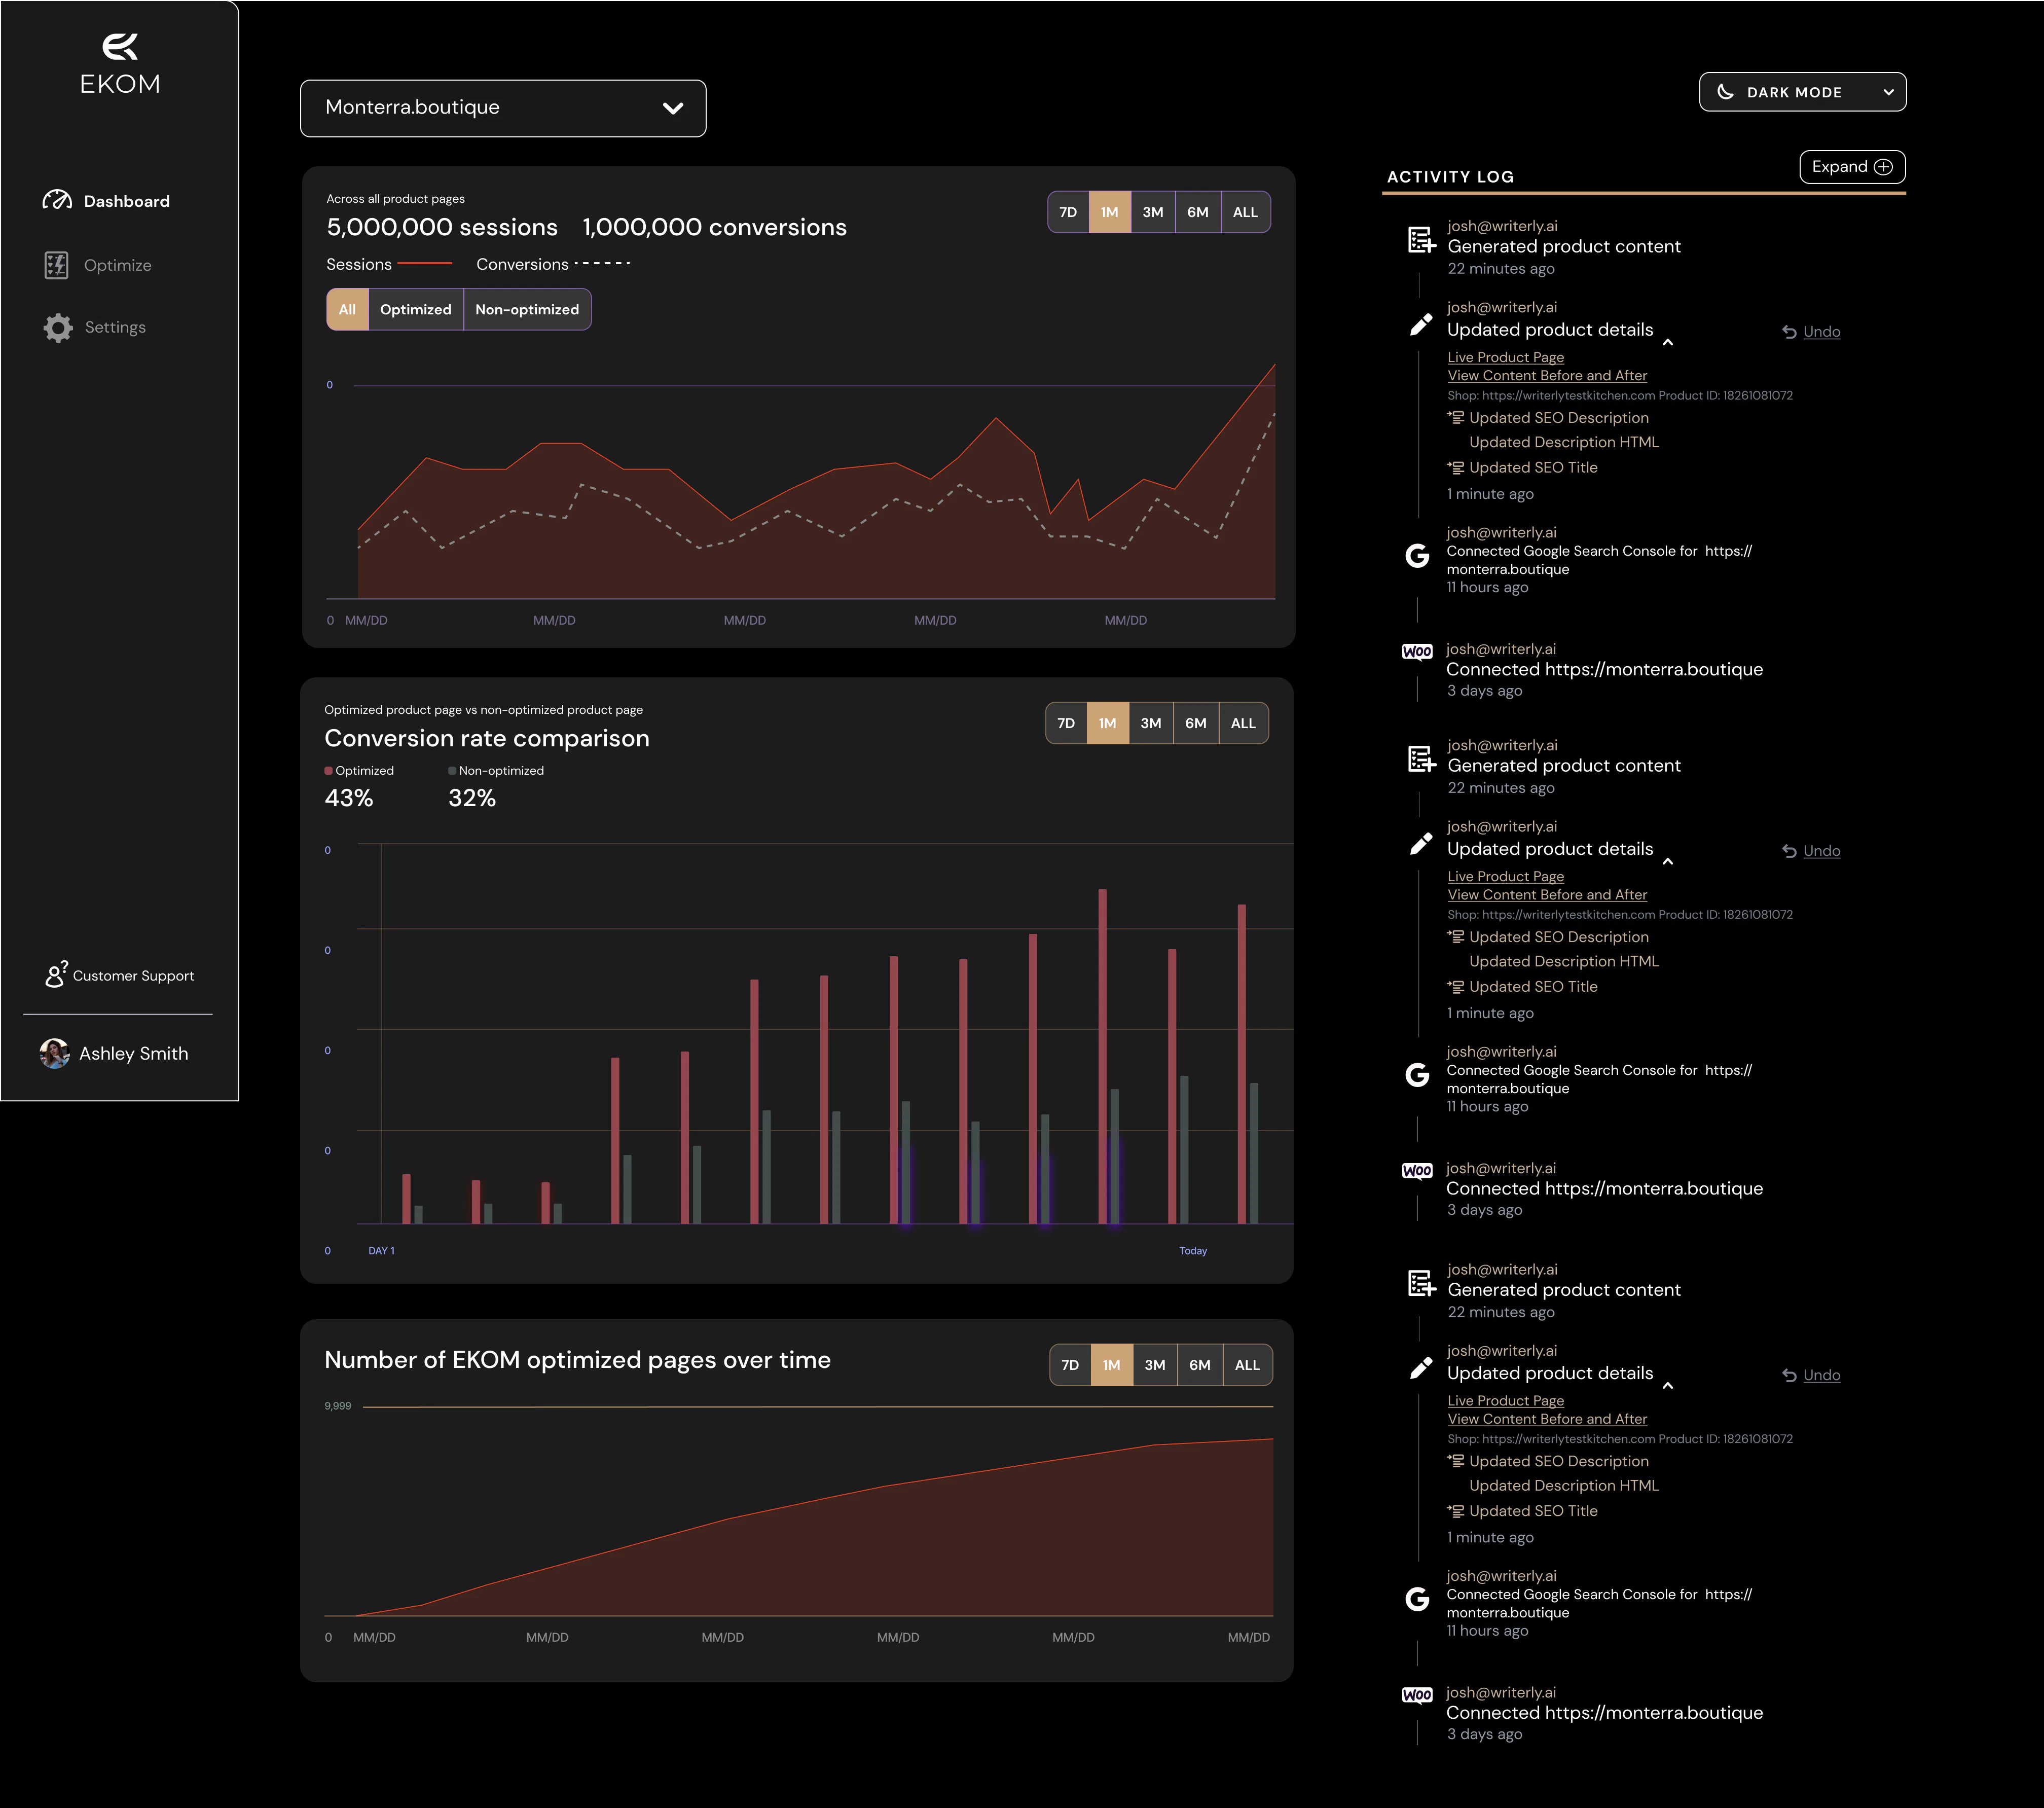
Task: Filter sessions chart to Non-optimized pages
Action: click(x=527, y=309)
